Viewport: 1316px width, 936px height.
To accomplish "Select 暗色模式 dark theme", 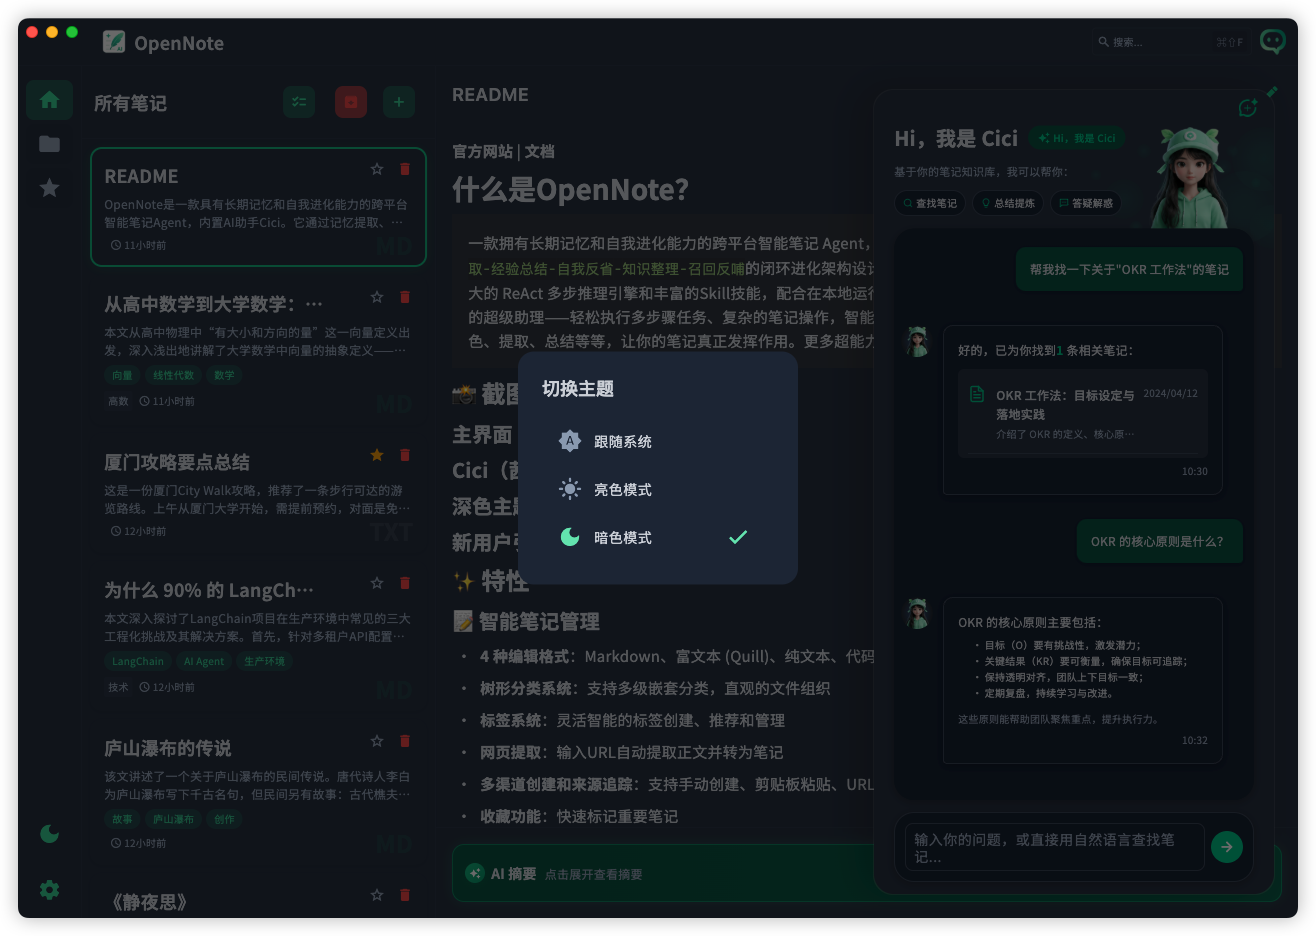I will coord(657,537).
